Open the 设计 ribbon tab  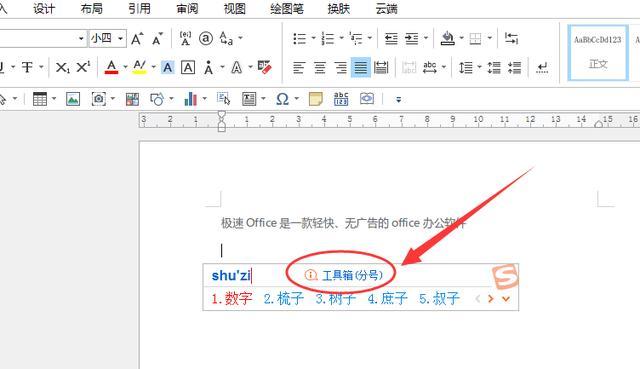point(44,9)
